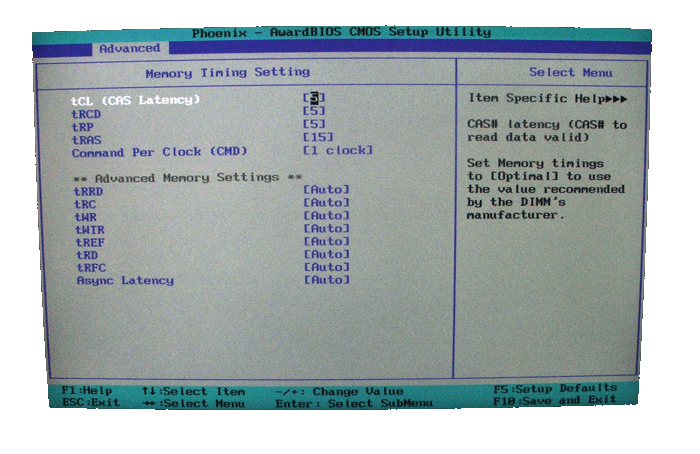Select the tRRD setting label

pos(88,192)
